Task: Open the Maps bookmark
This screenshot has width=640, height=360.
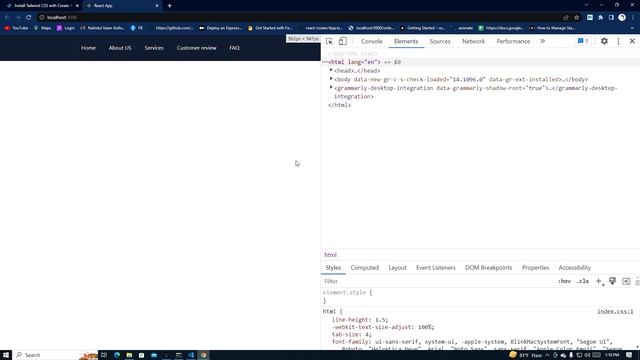Action: tap(42, 28)
